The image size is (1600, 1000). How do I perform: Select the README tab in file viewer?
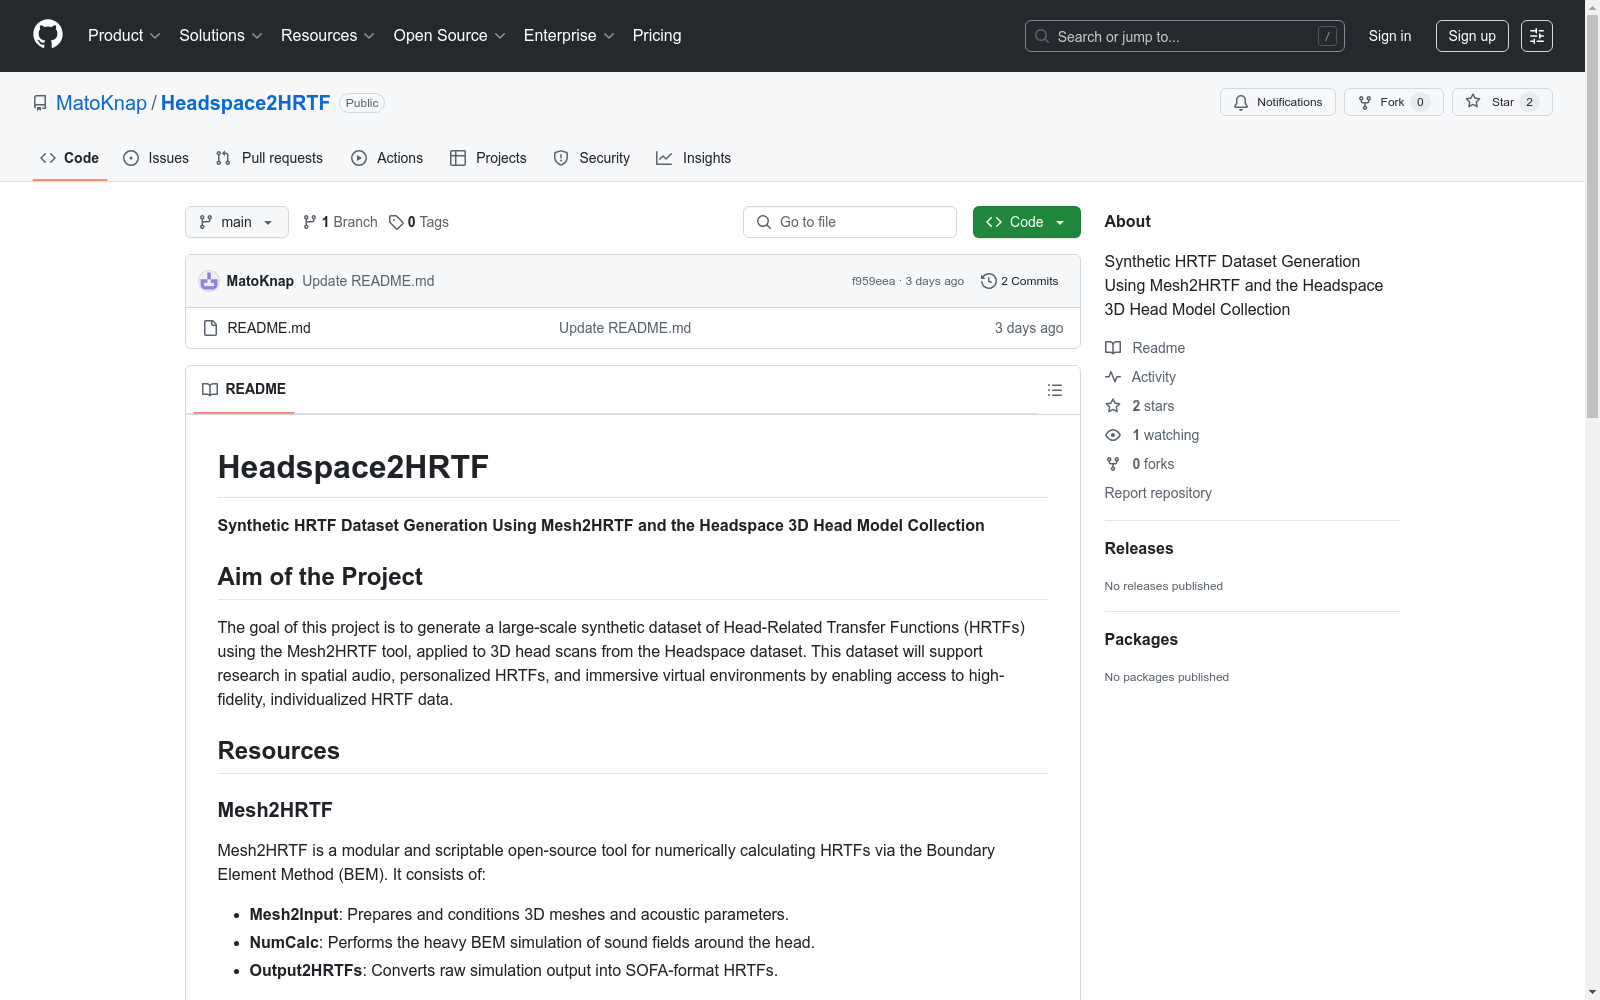click(x=244, y=389)
